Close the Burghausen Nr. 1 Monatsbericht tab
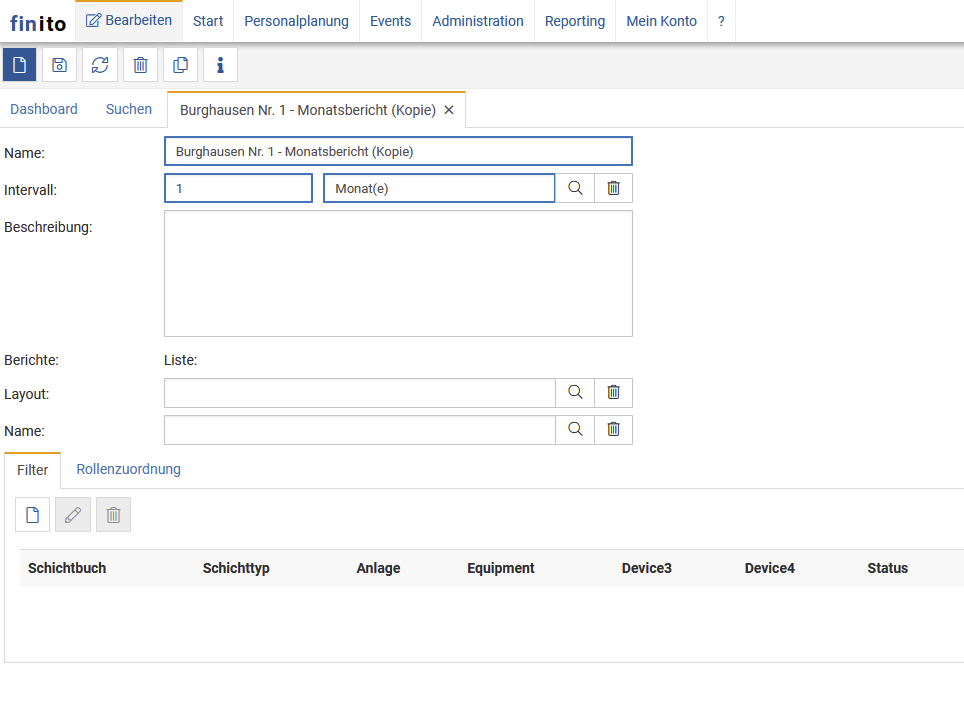The height and width of the screenshot is (704, 964). pos(449,110)
